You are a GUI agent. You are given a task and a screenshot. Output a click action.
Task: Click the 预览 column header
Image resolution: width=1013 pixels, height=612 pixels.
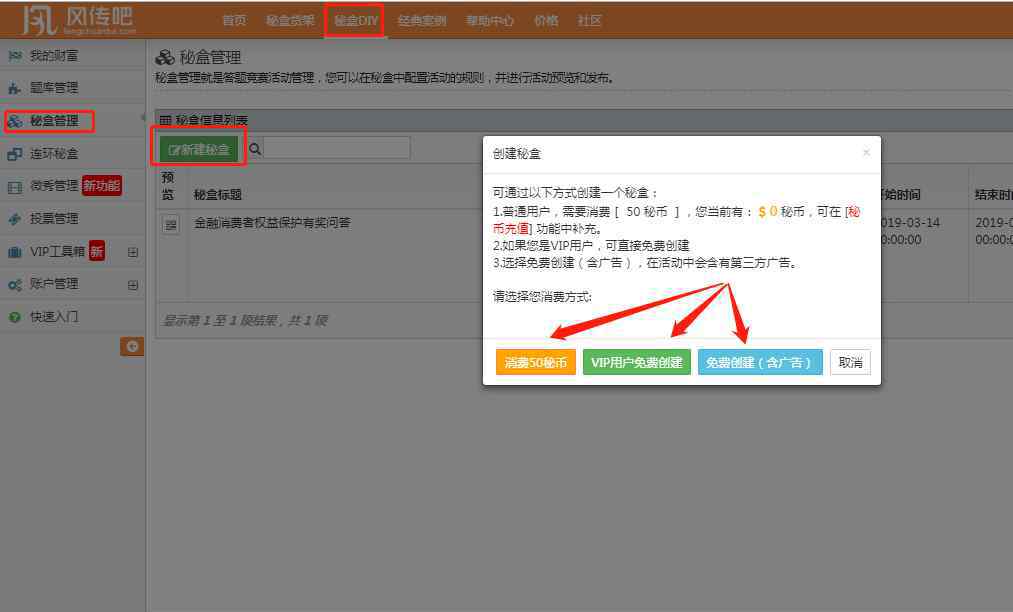pos(168,186)
